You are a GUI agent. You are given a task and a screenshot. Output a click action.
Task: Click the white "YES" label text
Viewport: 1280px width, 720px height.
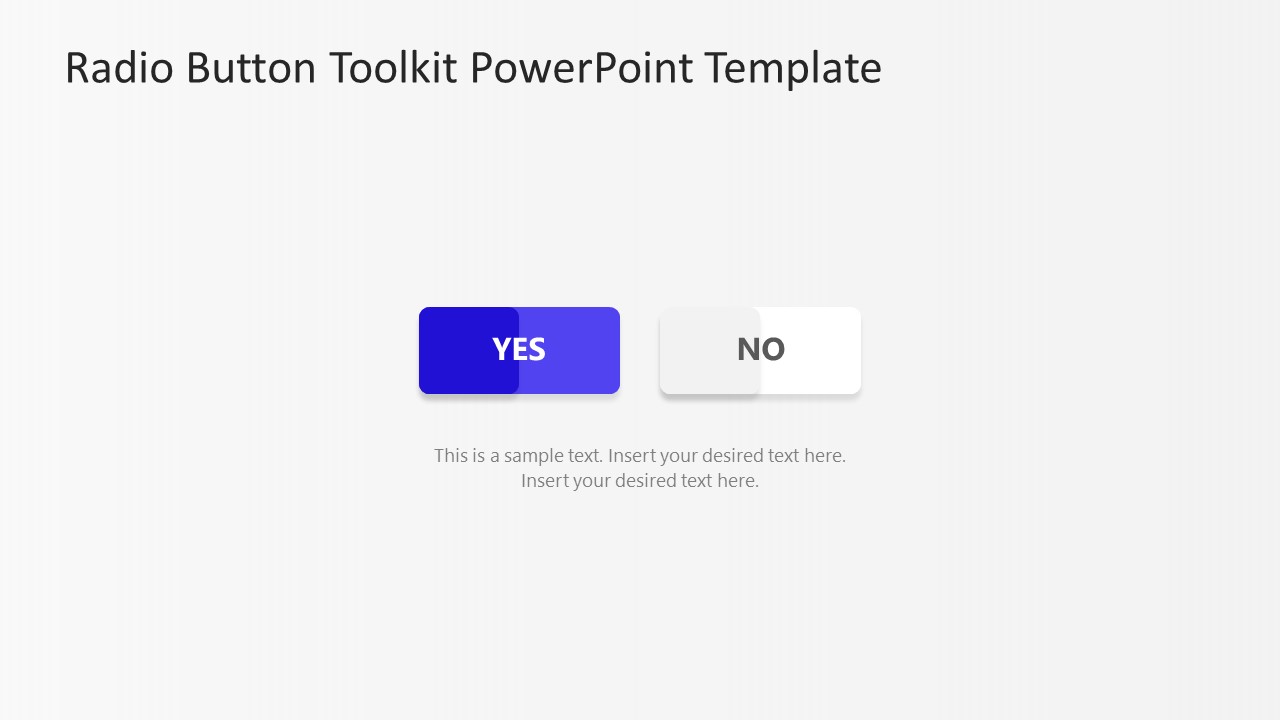click(x=519, y=349)
